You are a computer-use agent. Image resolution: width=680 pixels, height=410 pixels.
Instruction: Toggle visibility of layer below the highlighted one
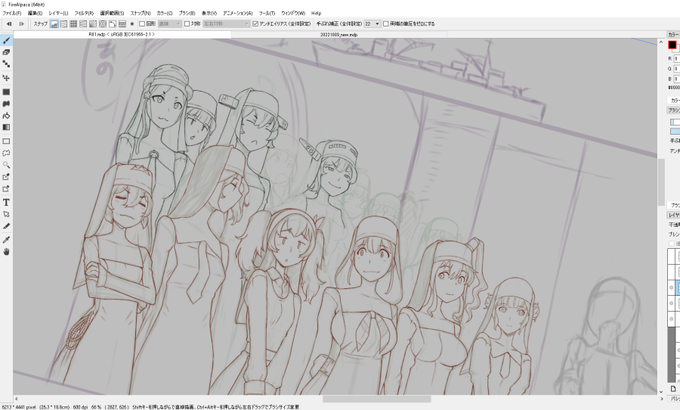(x=671, y=303)
